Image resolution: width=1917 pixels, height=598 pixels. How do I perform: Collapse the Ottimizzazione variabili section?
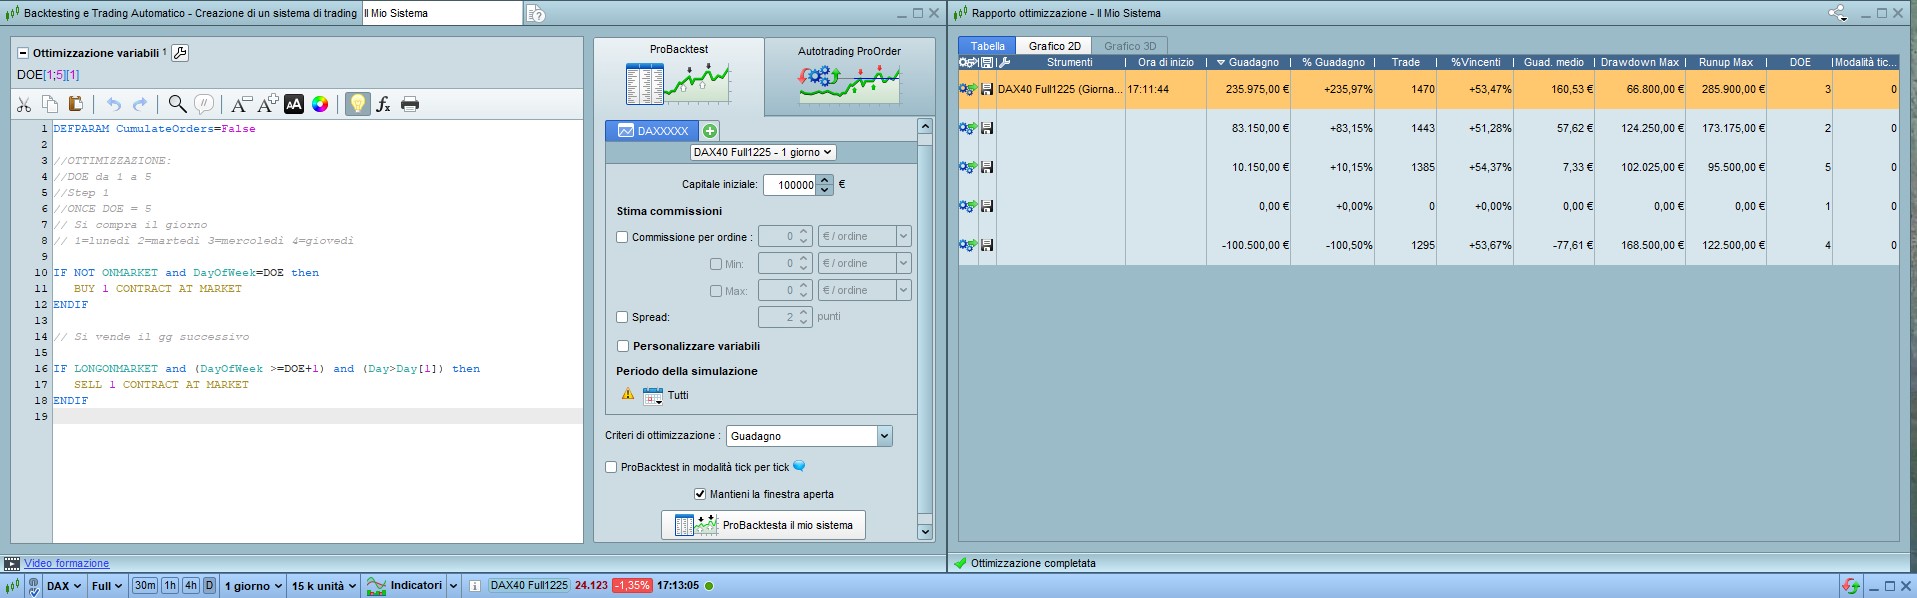23,53
